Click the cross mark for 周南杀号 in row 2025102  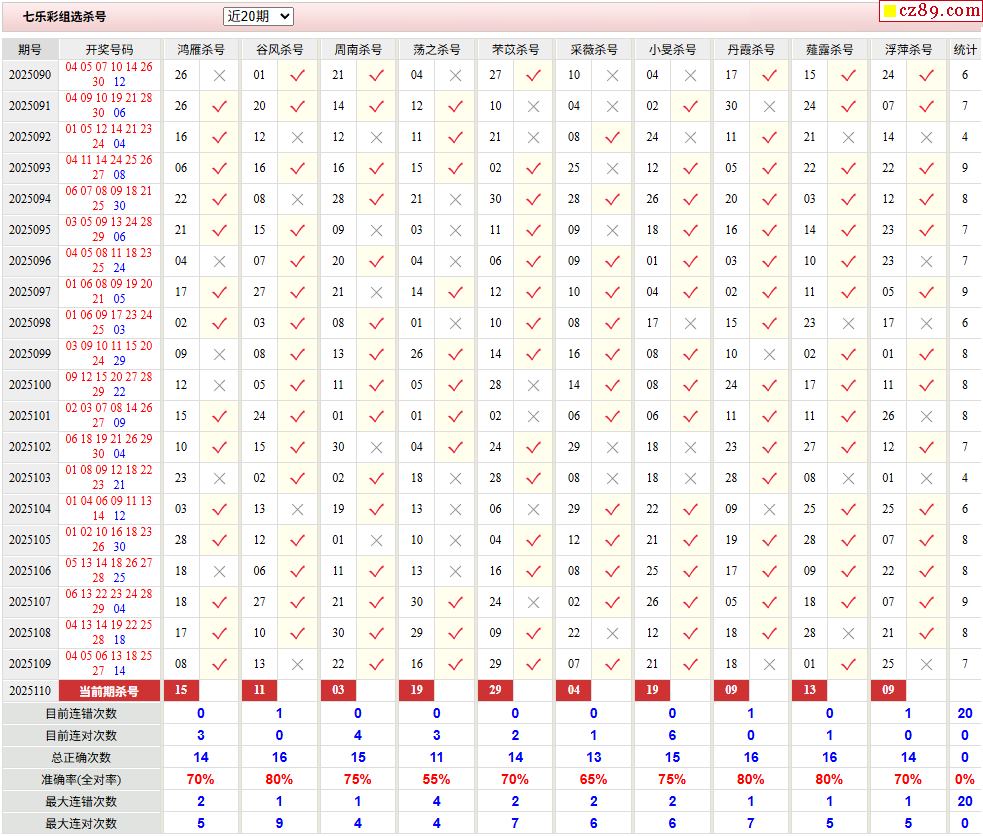[377, 448]
